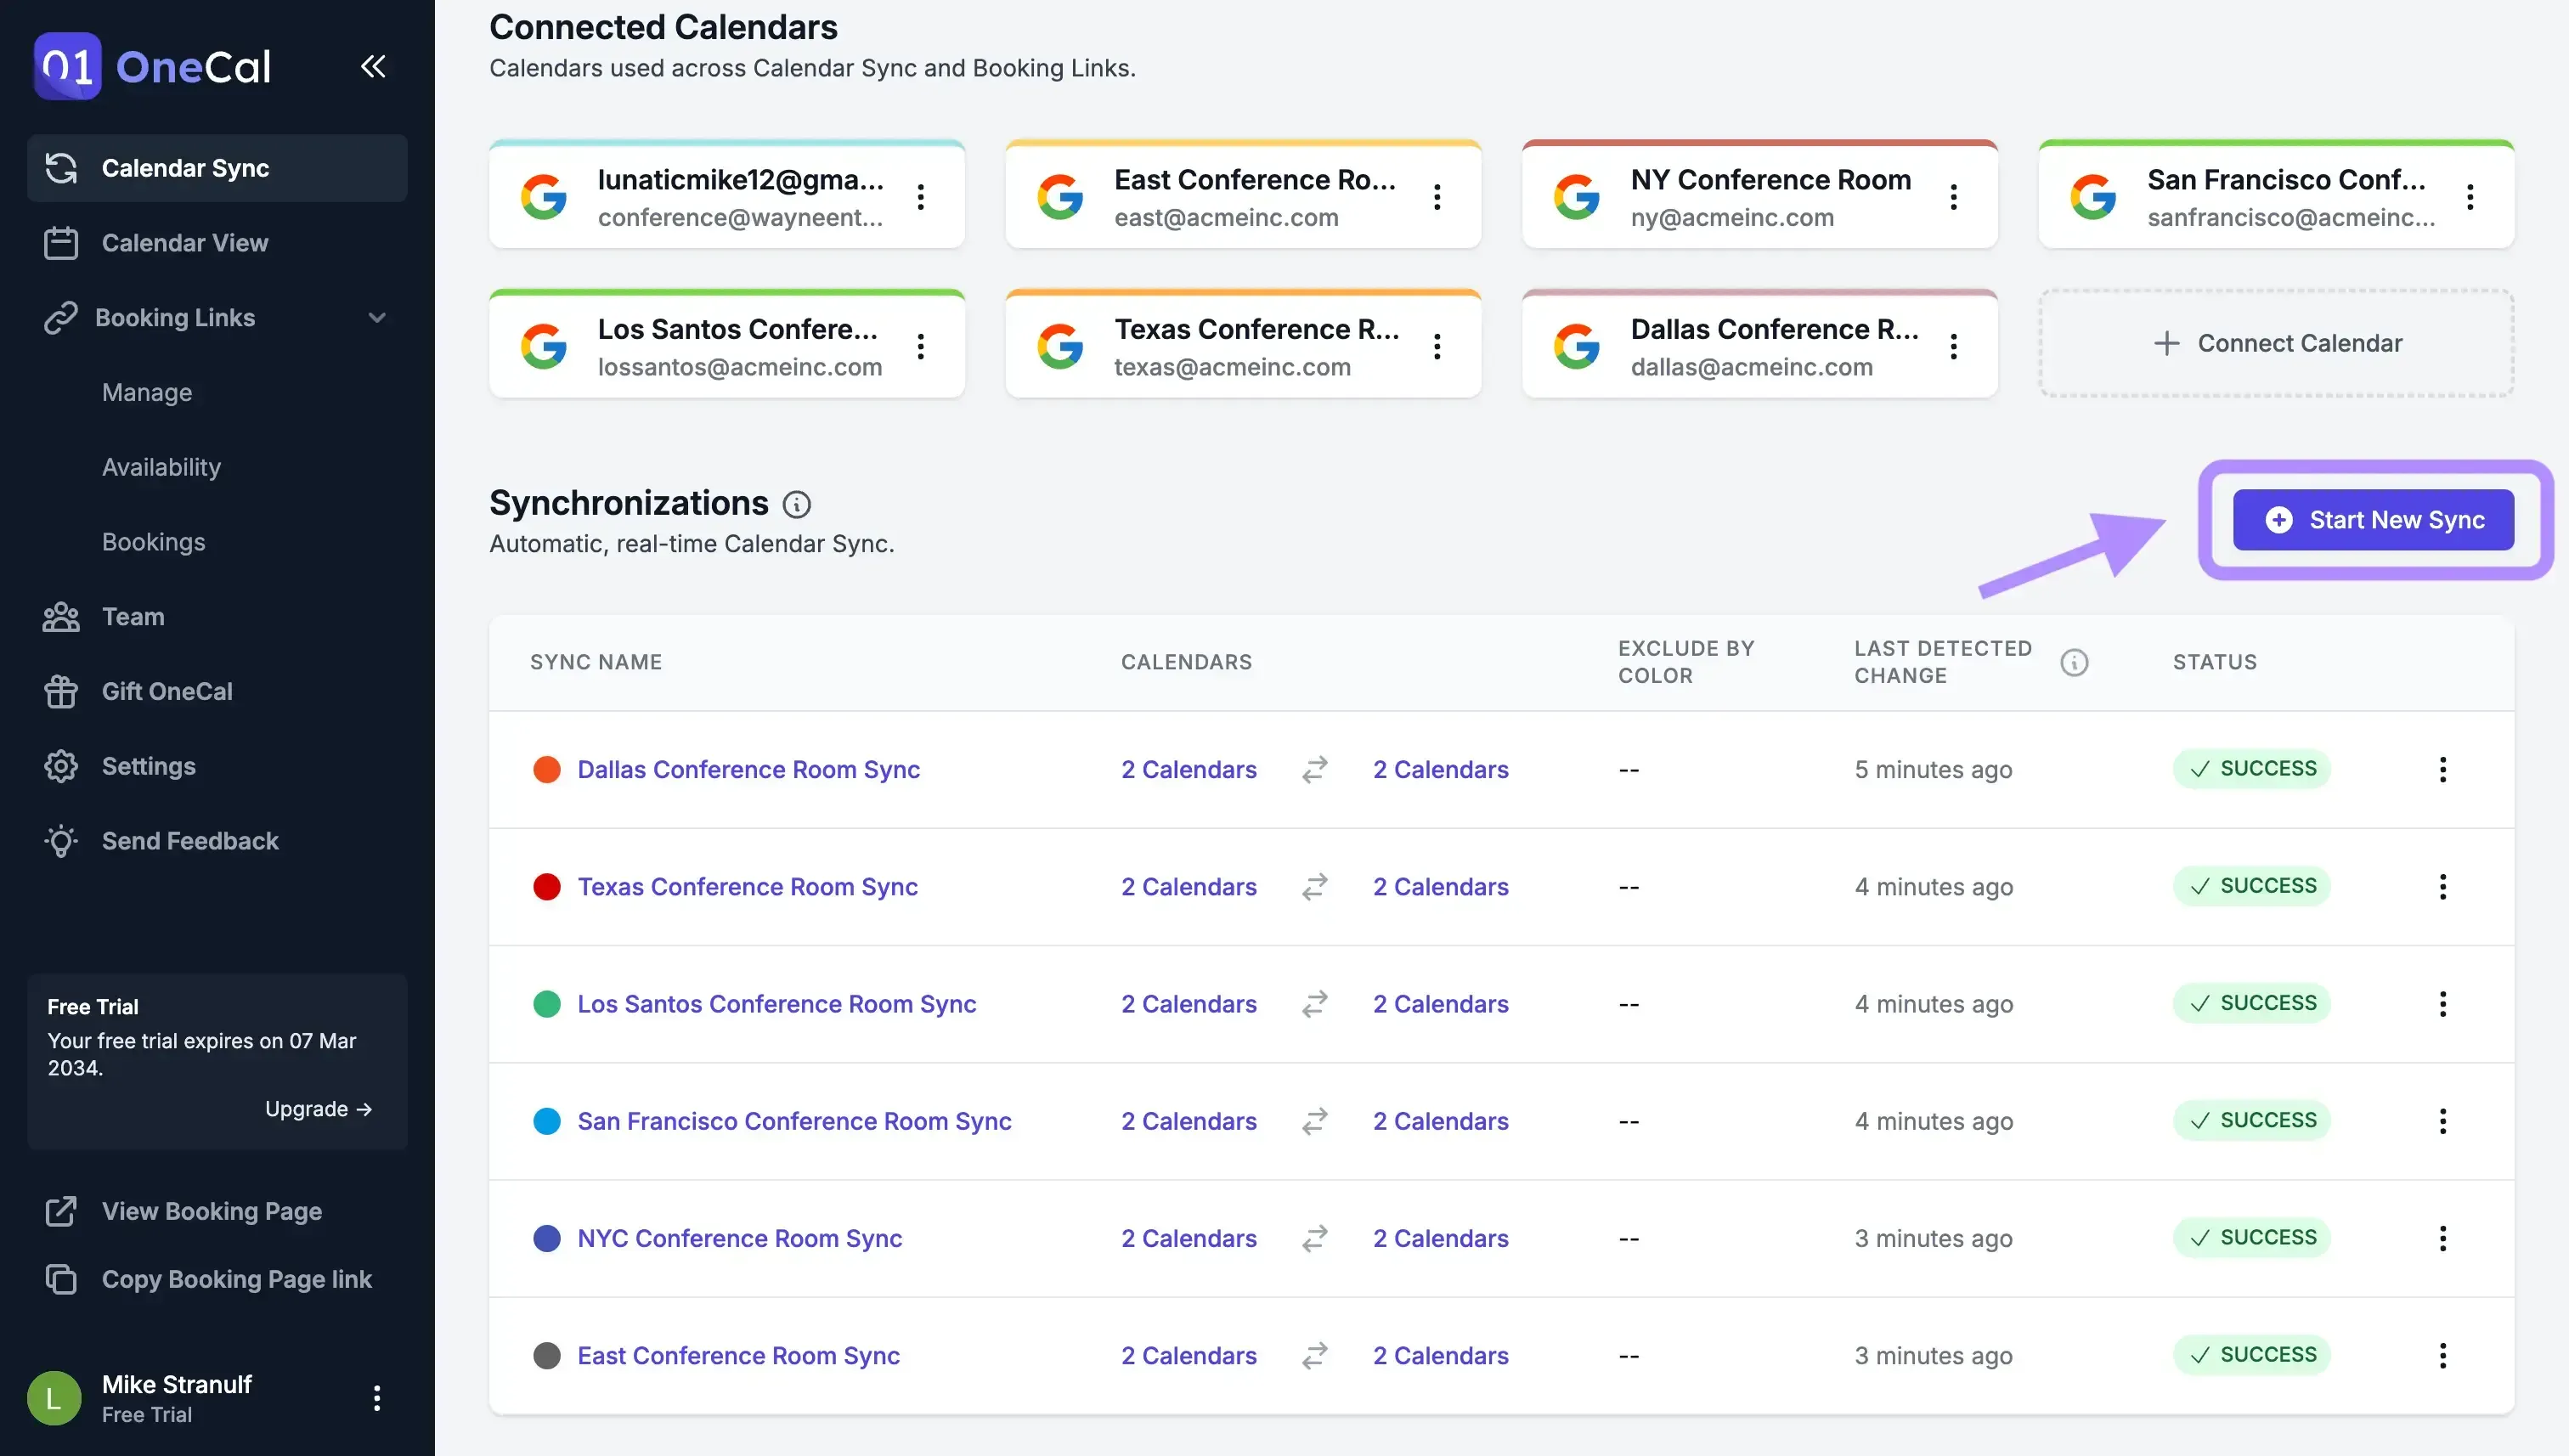Open three-dot menu for NY Conference Room
The image size is (2569, 1456).
coord(1953,197)
